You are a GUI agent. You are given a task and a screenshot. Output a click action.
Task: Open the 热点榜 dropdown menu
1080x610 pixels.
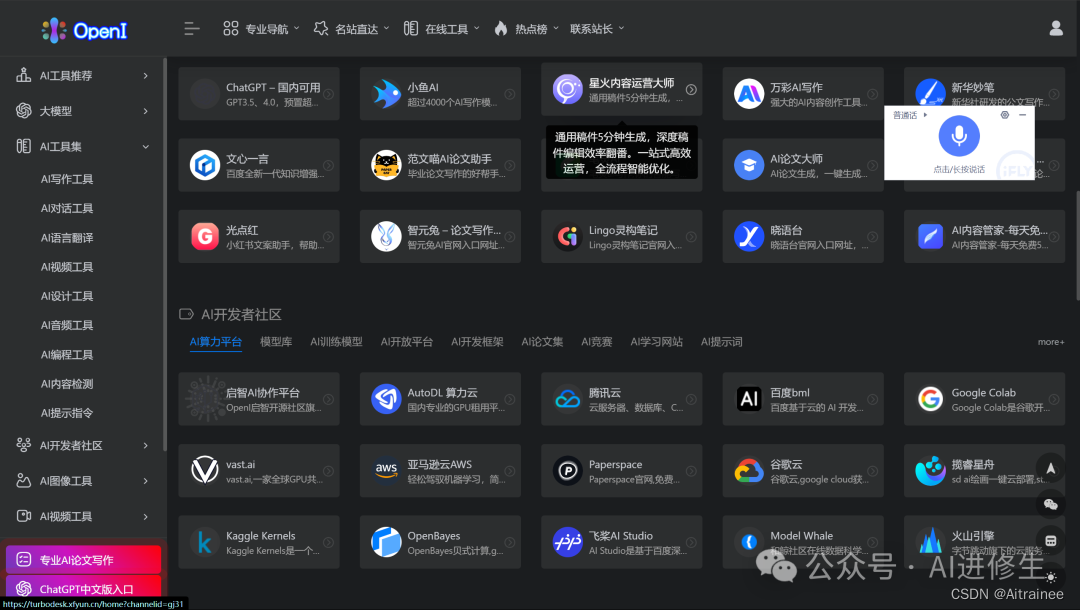[x=527, y=29]
